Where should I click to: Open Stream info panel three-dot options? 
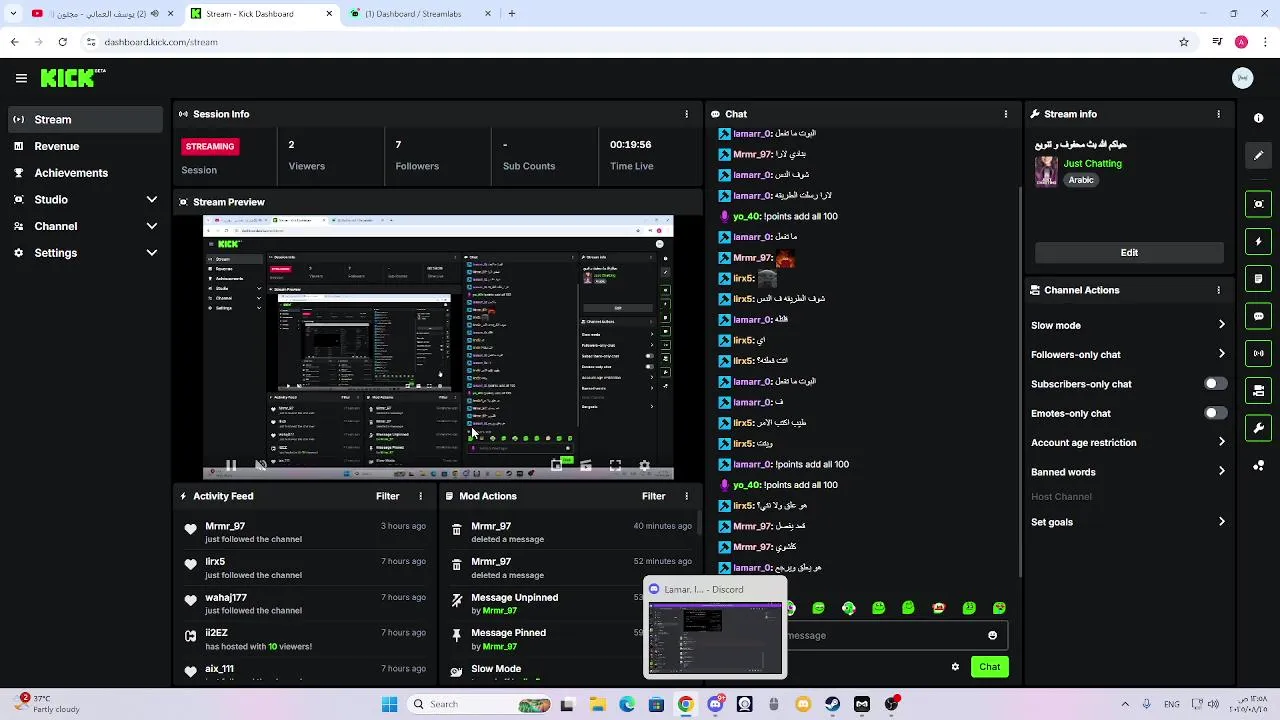[x=1218, y=114]
